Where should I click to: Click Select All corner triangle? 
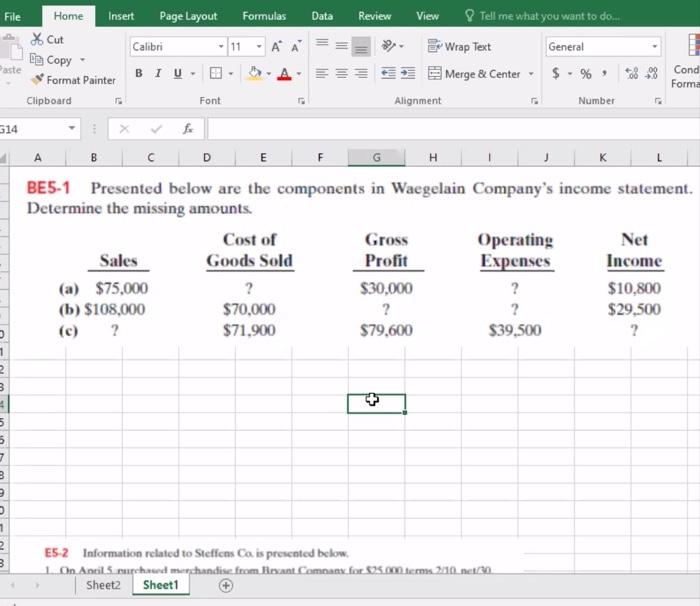click(x=4, y=158)
